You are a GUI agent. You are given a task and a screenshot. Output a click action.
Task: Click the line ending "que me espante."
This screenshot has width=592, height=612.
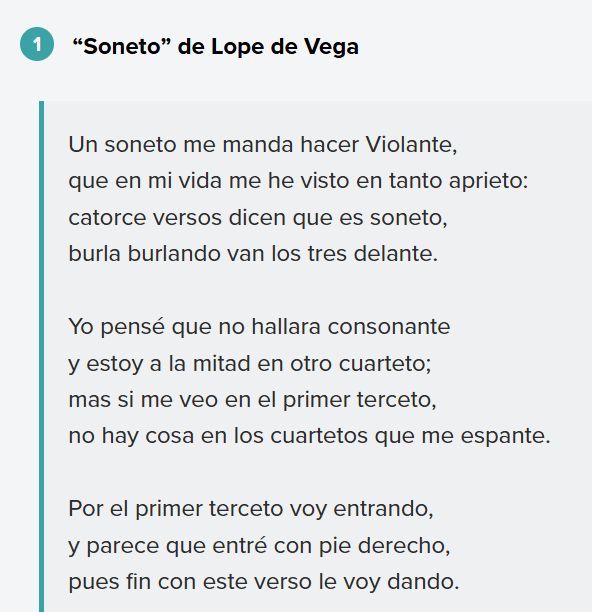coord(309,436)
